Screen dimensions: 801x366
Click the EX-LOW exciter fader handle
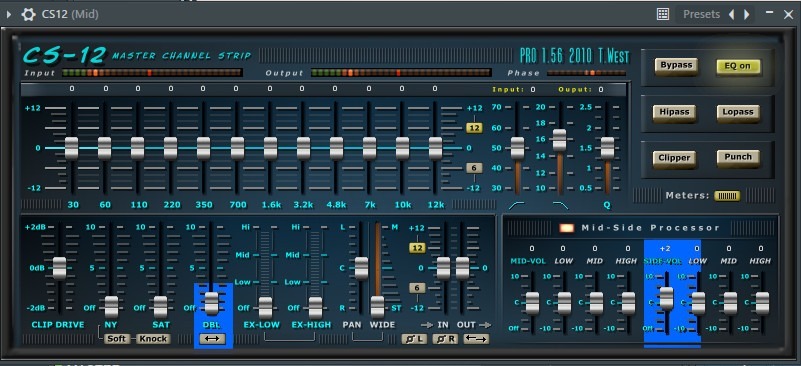click(x=265, y=308)
